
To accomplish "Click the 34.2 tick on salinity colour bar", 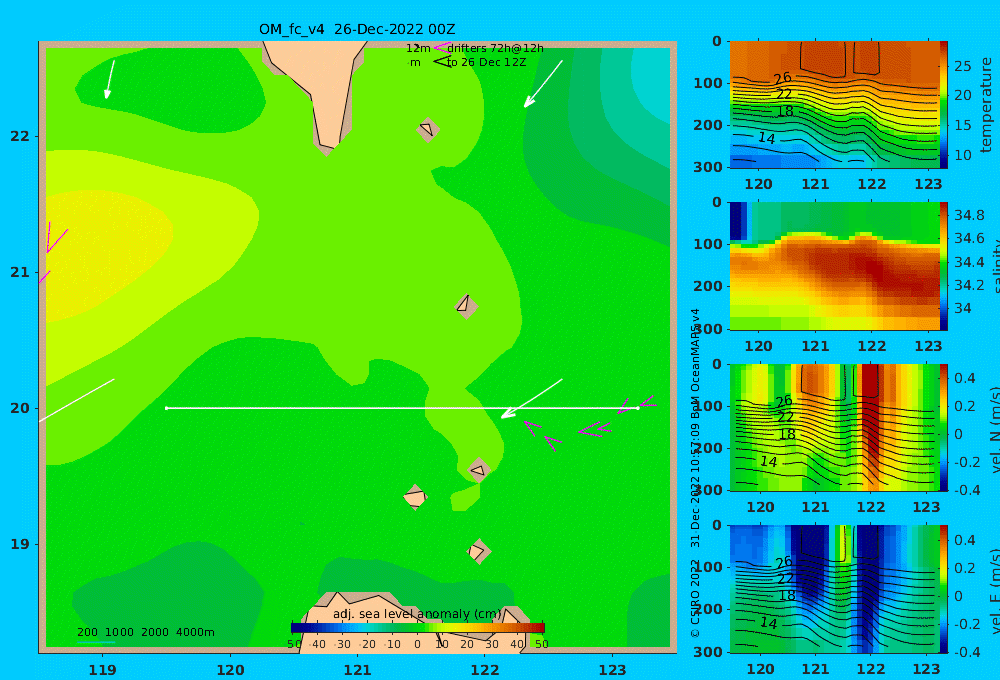I will [x=969, y=285].
